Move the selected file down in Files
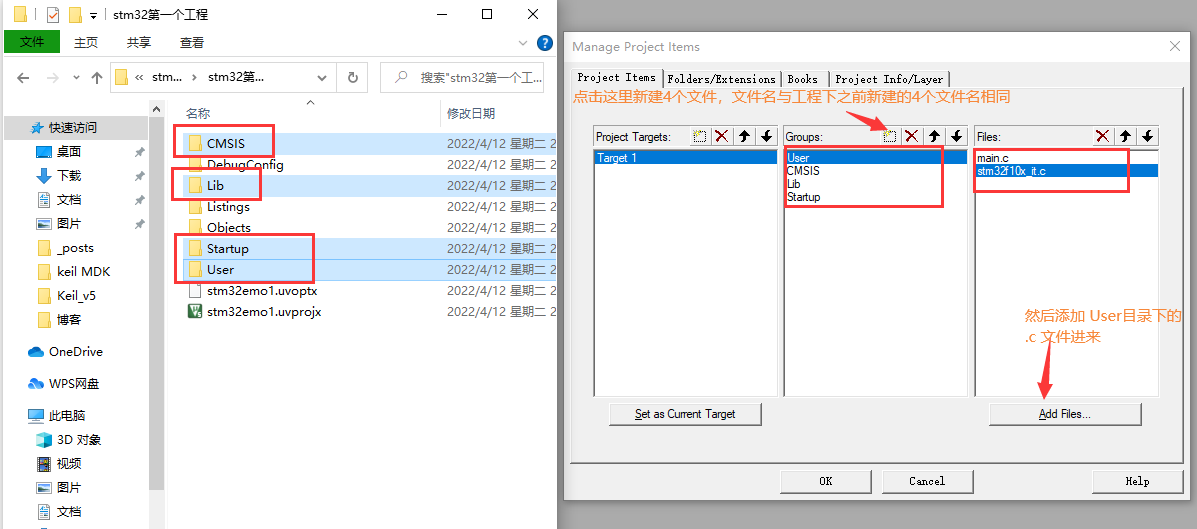Viewport: 1197px width, 529px height. [x=1149, y=136]
